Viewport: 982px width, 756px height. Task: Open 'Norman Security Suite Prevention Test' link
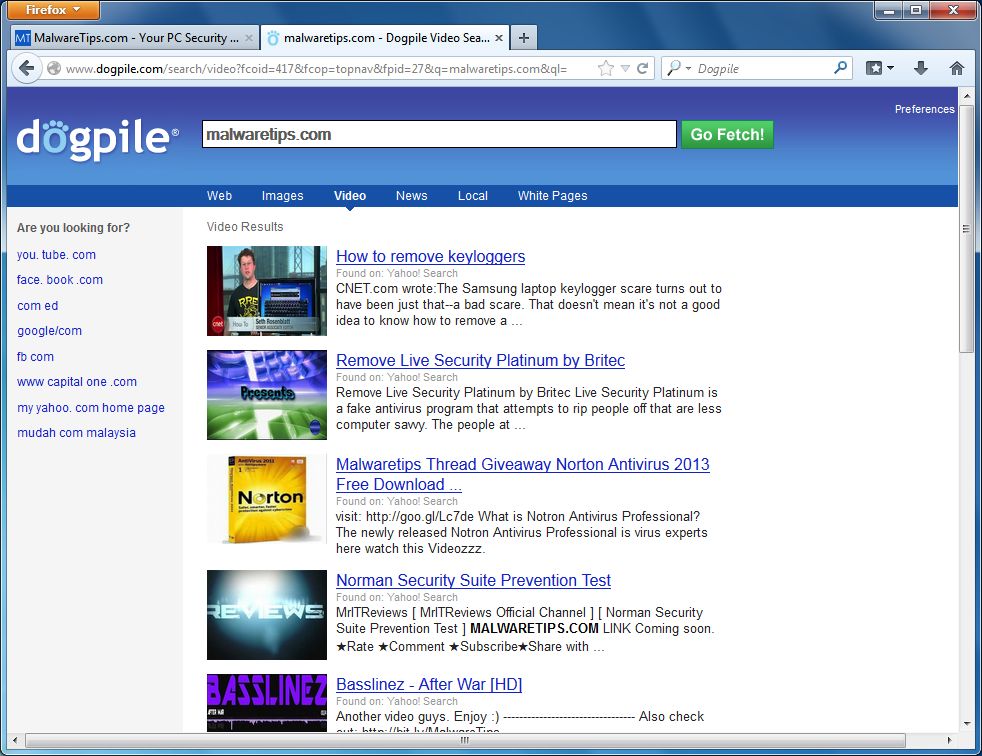[x=473, y=580]
